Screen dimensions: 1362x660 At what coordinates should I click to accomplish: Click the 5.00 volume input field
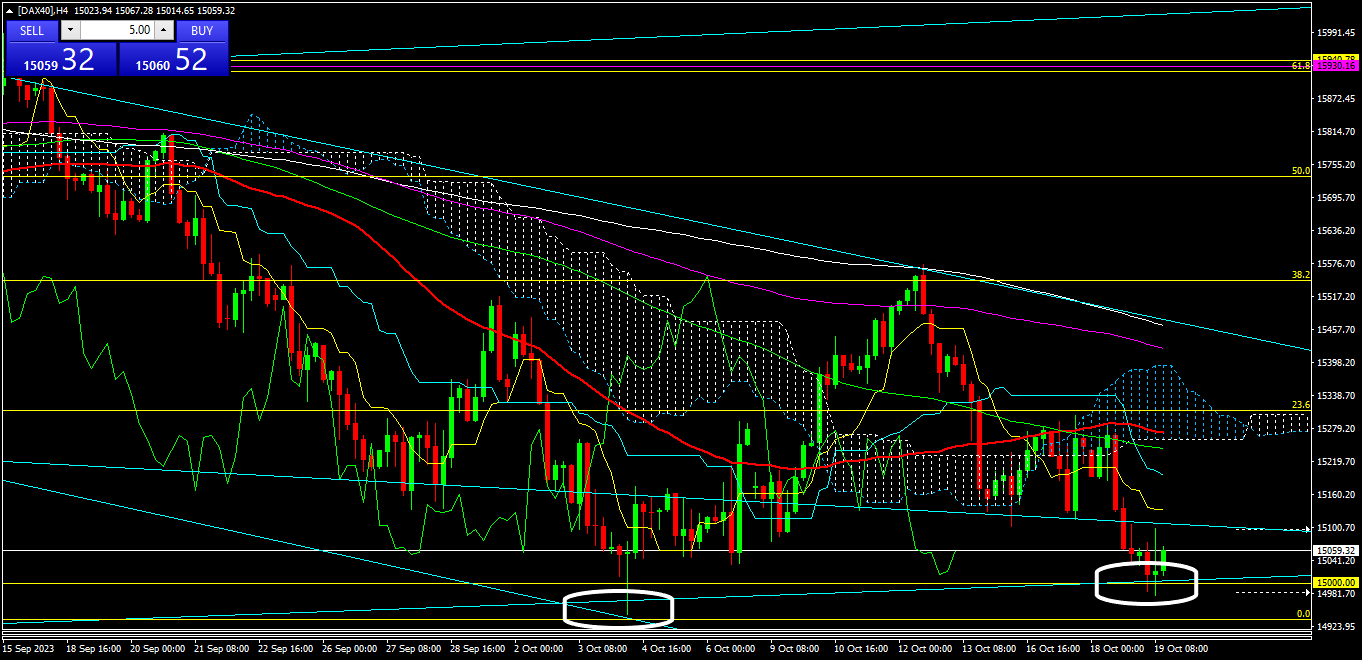click(116, 30)
